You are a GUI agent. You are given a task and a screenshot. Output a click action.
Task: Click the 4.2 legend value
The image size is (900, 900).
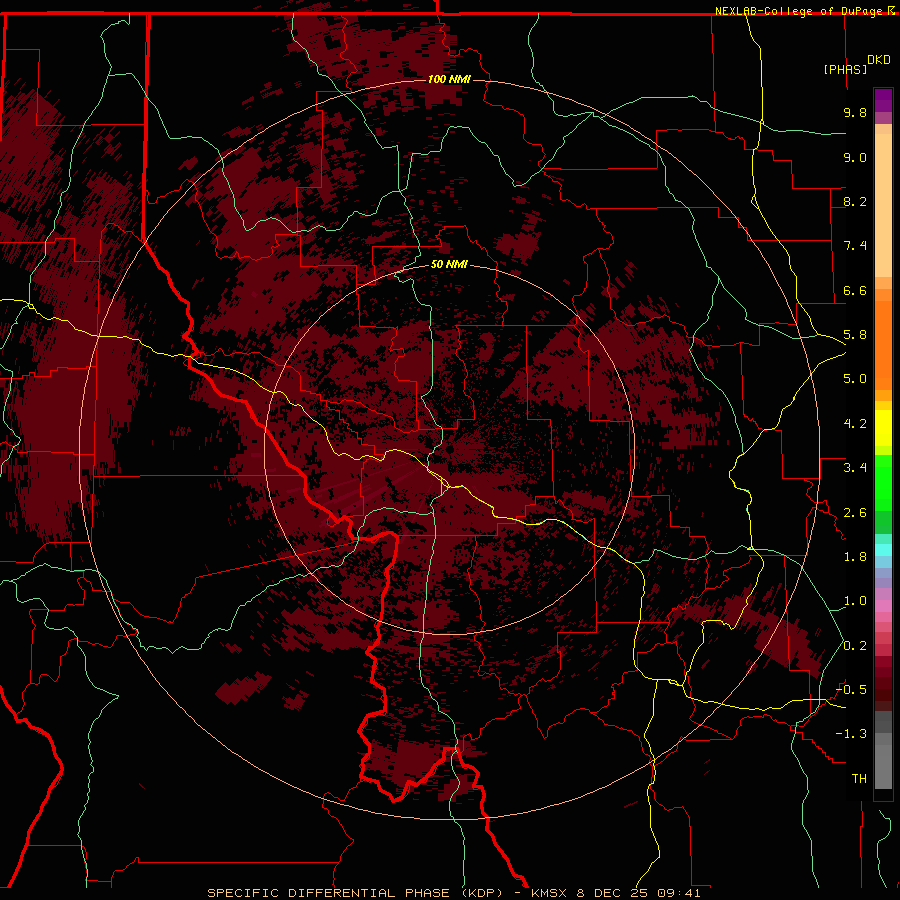[855, 424]
